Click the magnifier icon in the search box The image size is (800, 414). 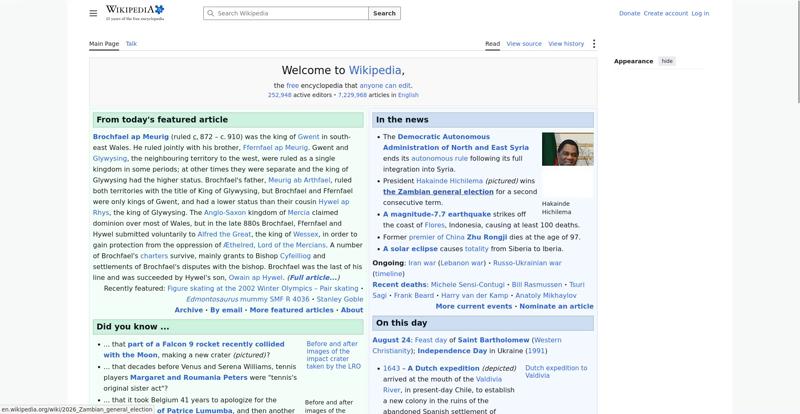pyautogui.click(x=210, y=13)
